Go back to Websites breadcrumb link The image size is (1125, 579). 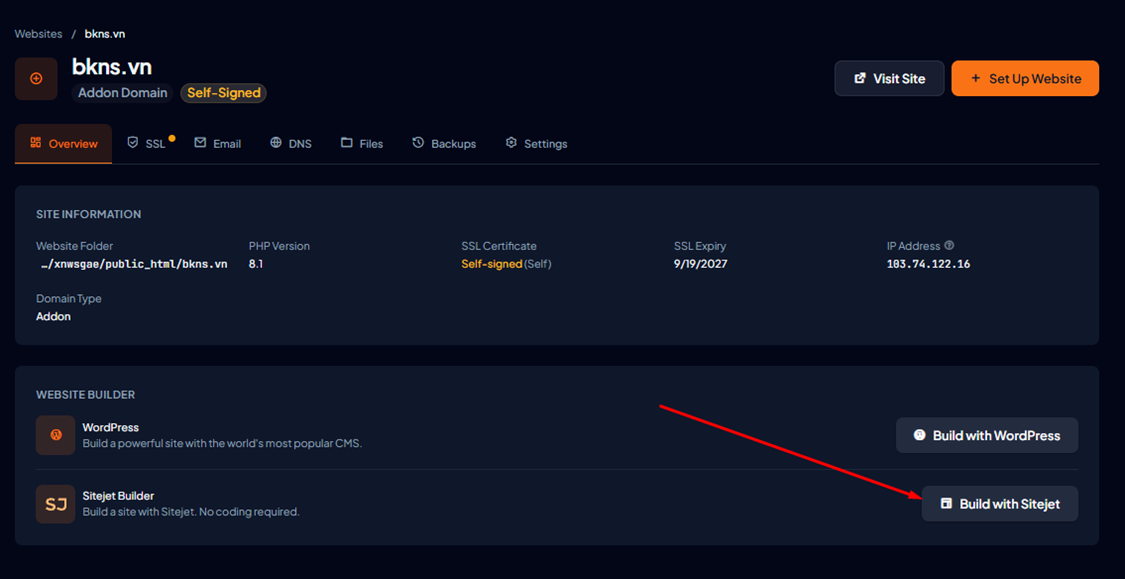(x=38, y=34)
